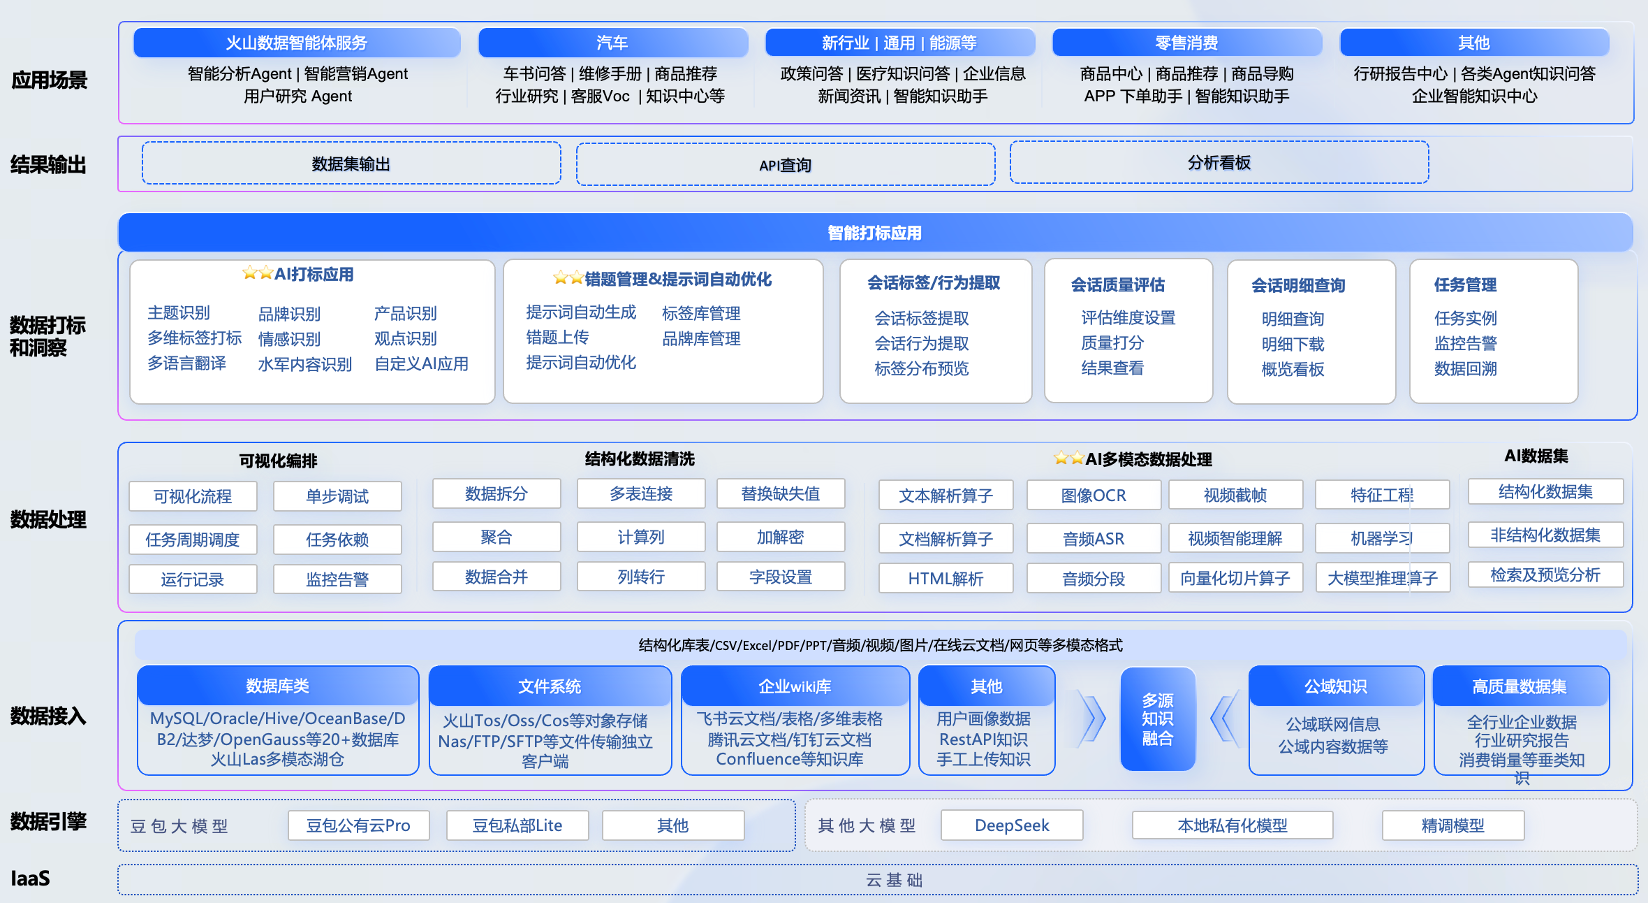Click the 向量化切片算子 box
This screenshot has height=904, width=1648.
1236,578
